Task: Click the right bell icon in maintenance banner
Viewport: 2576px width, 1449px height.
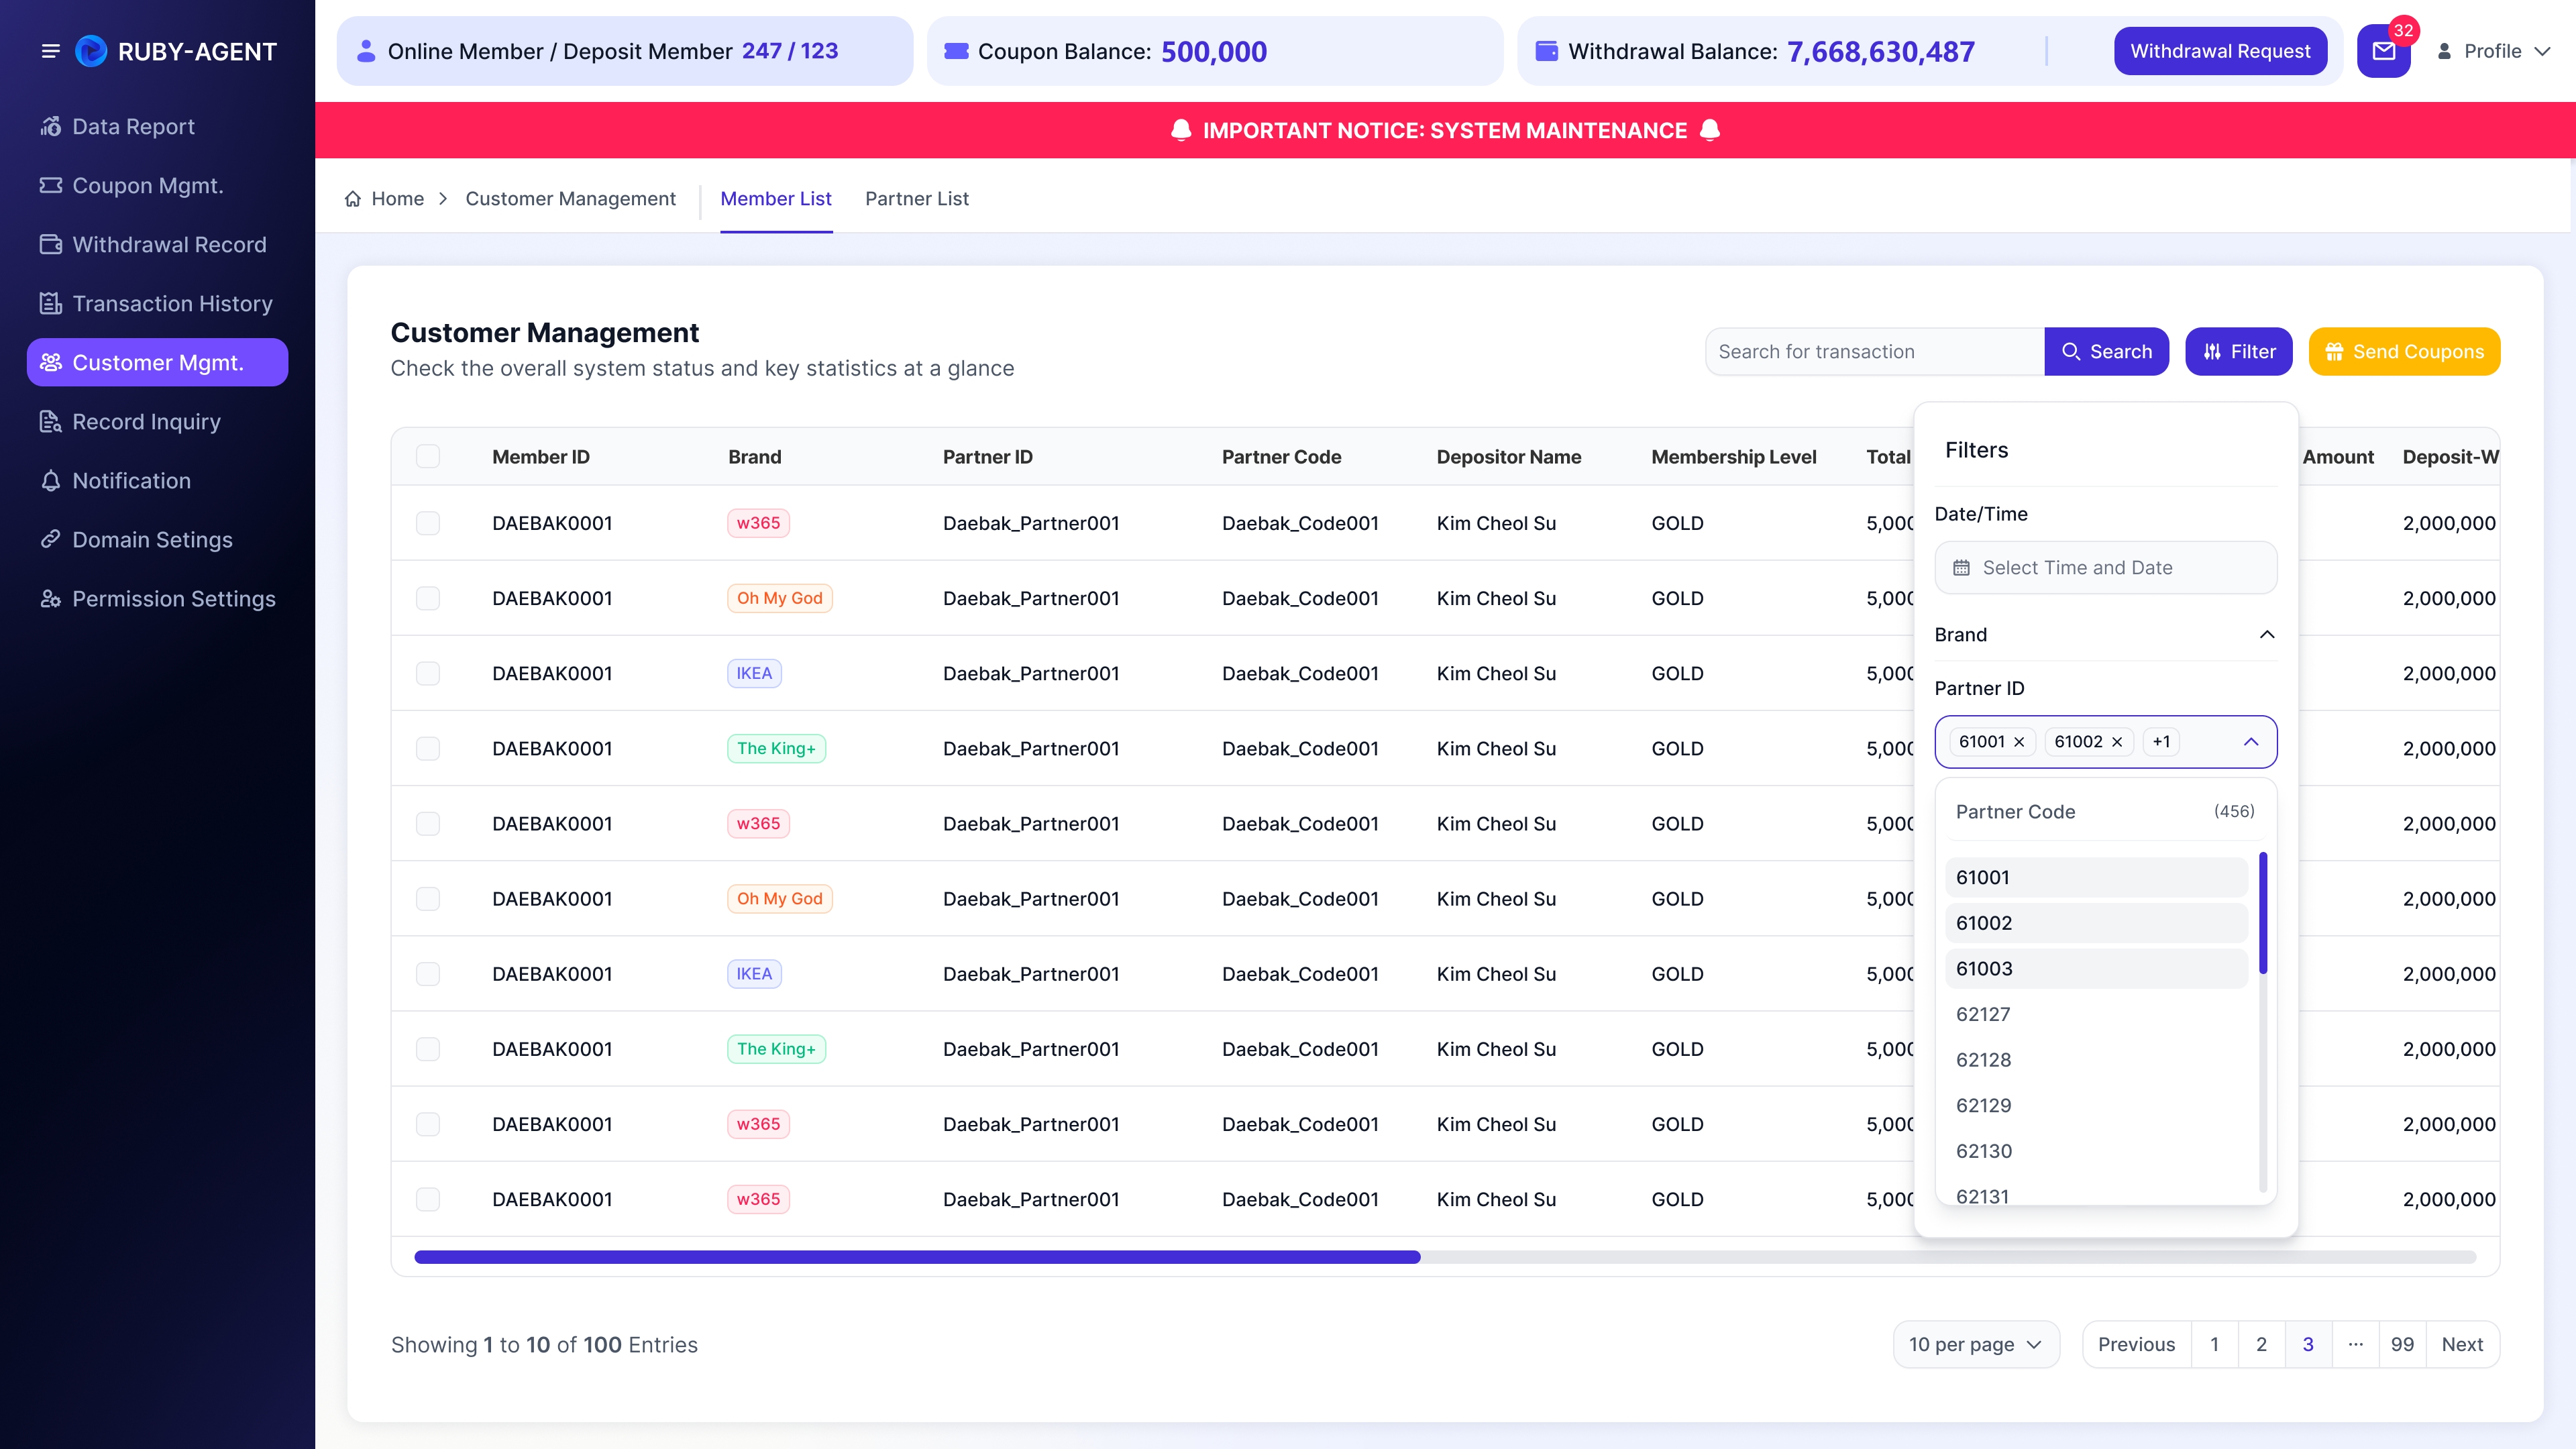Action: coord(1710,131)
